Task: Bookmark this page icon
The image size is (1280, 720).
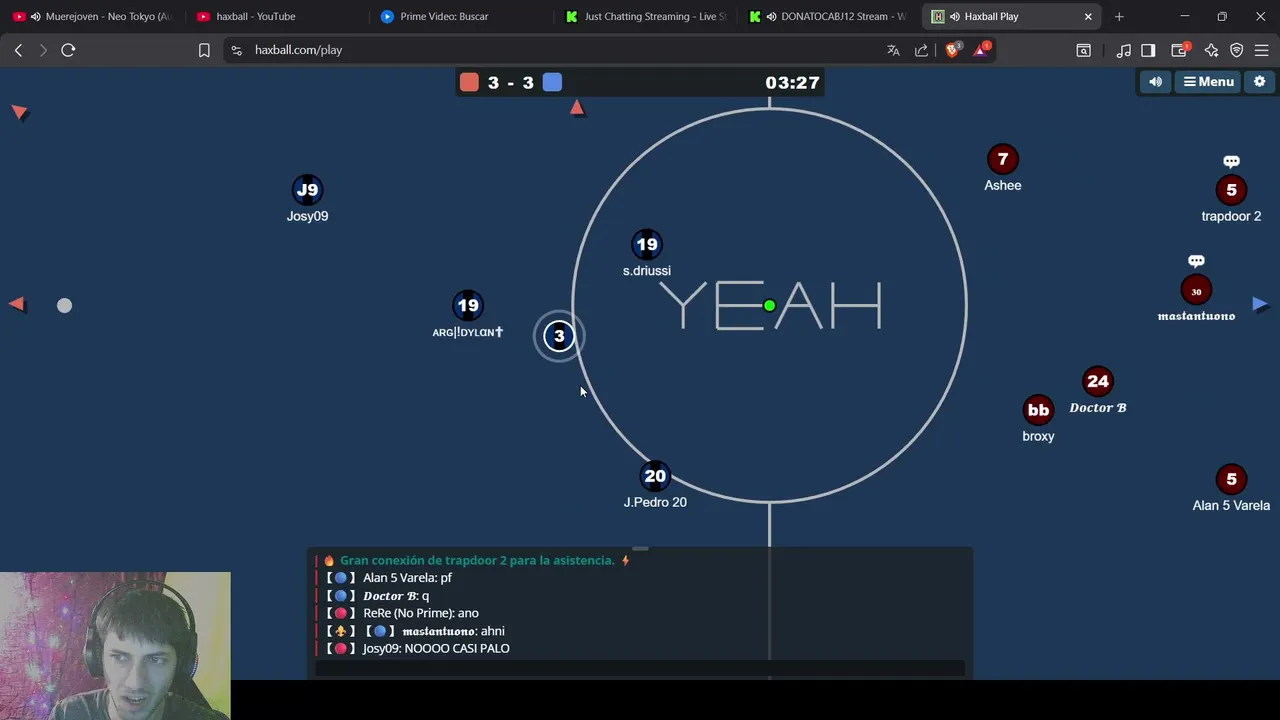Action: point(204,50)
